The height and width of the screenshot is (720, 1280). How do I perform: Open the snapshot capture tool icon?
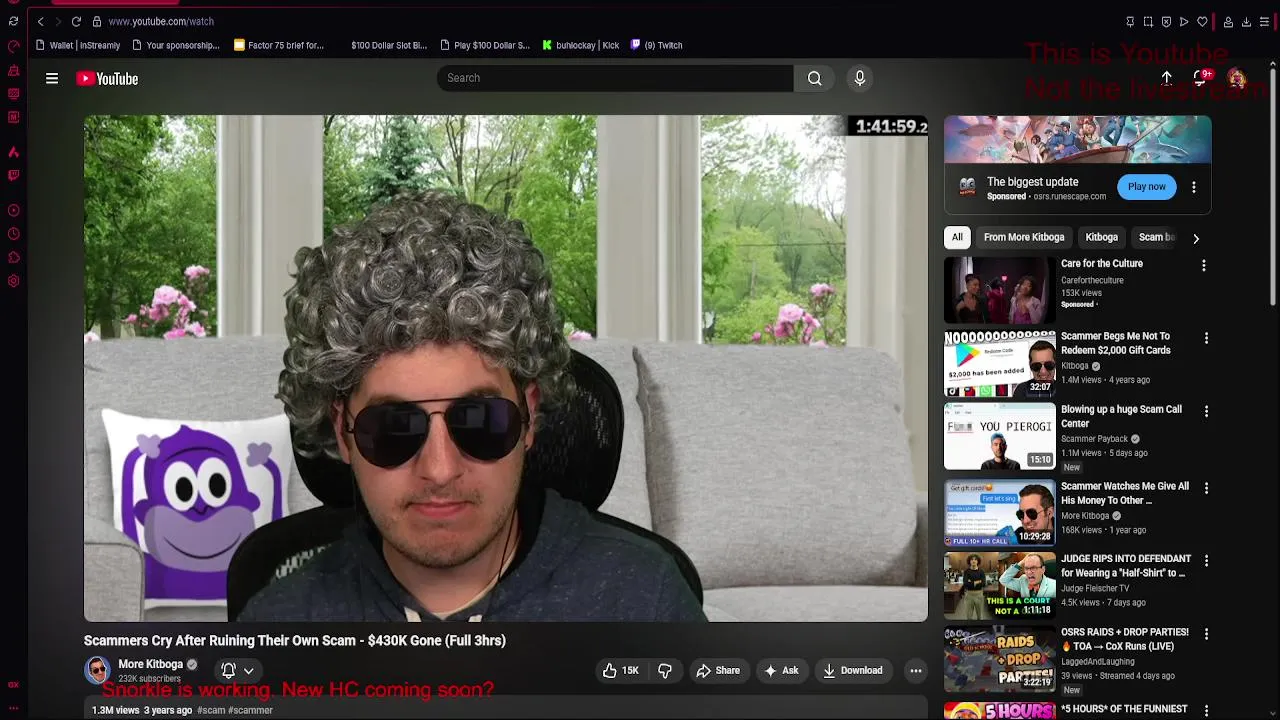pos(1148,21)
